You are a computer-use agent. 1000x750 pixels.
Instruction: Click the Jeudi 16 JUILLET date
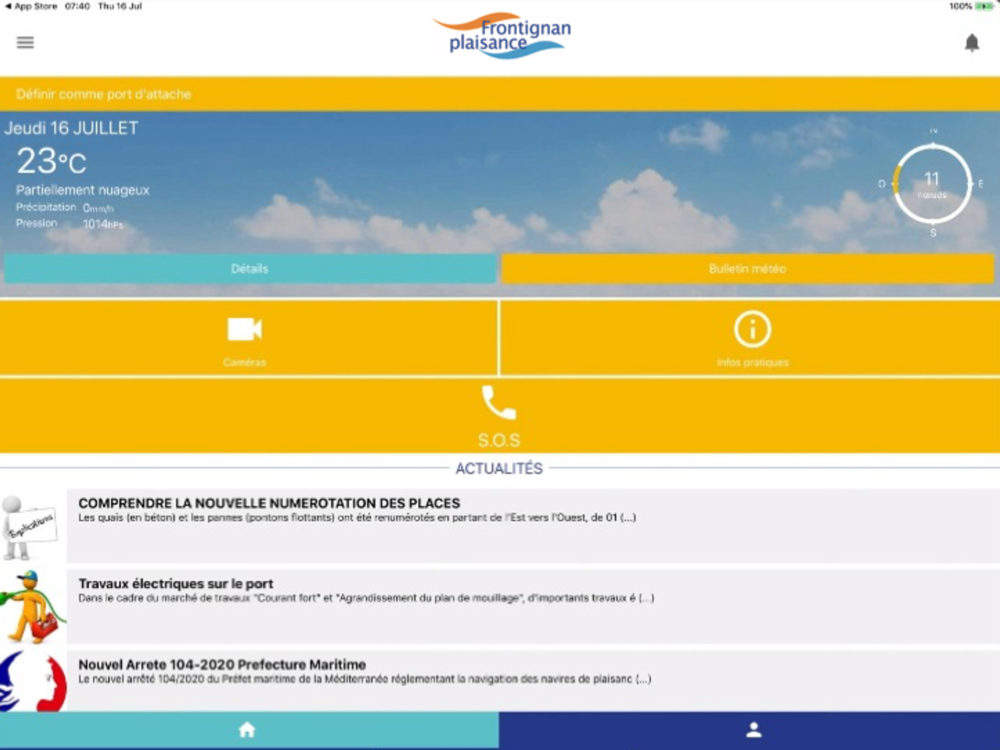71,128
